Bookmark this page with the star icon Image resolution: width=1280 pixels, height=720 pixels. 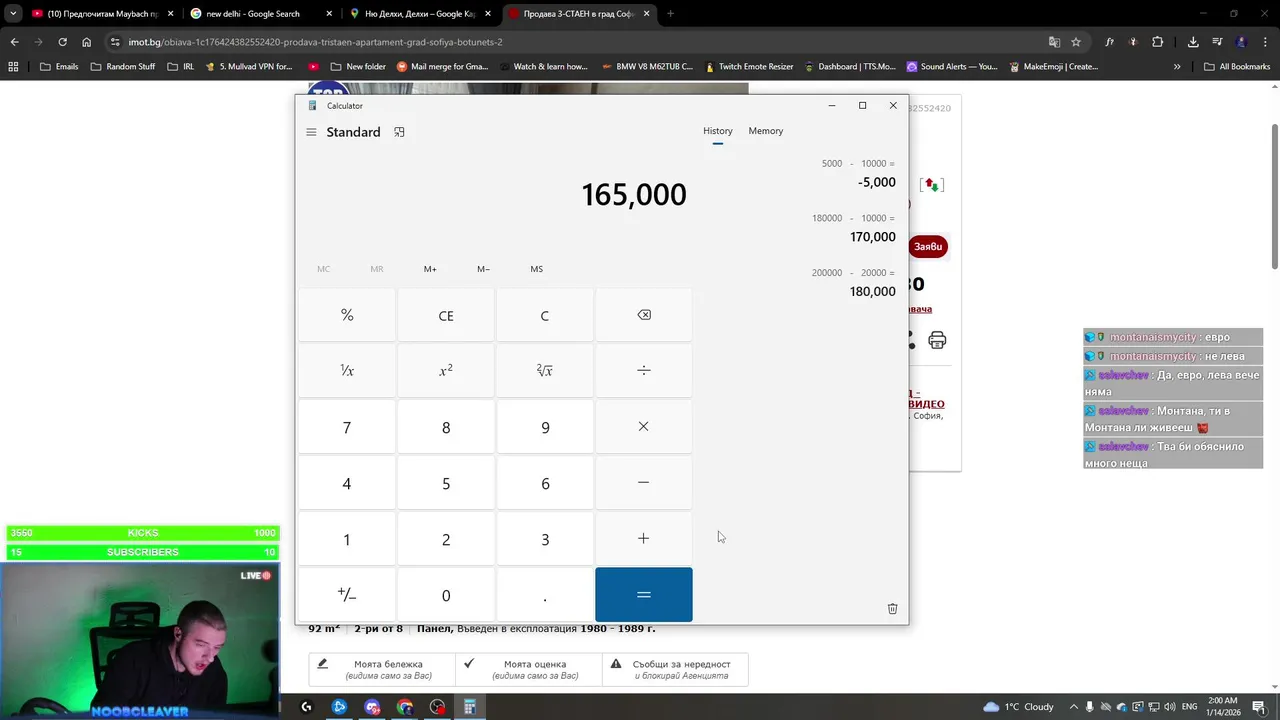(1076, 42)
